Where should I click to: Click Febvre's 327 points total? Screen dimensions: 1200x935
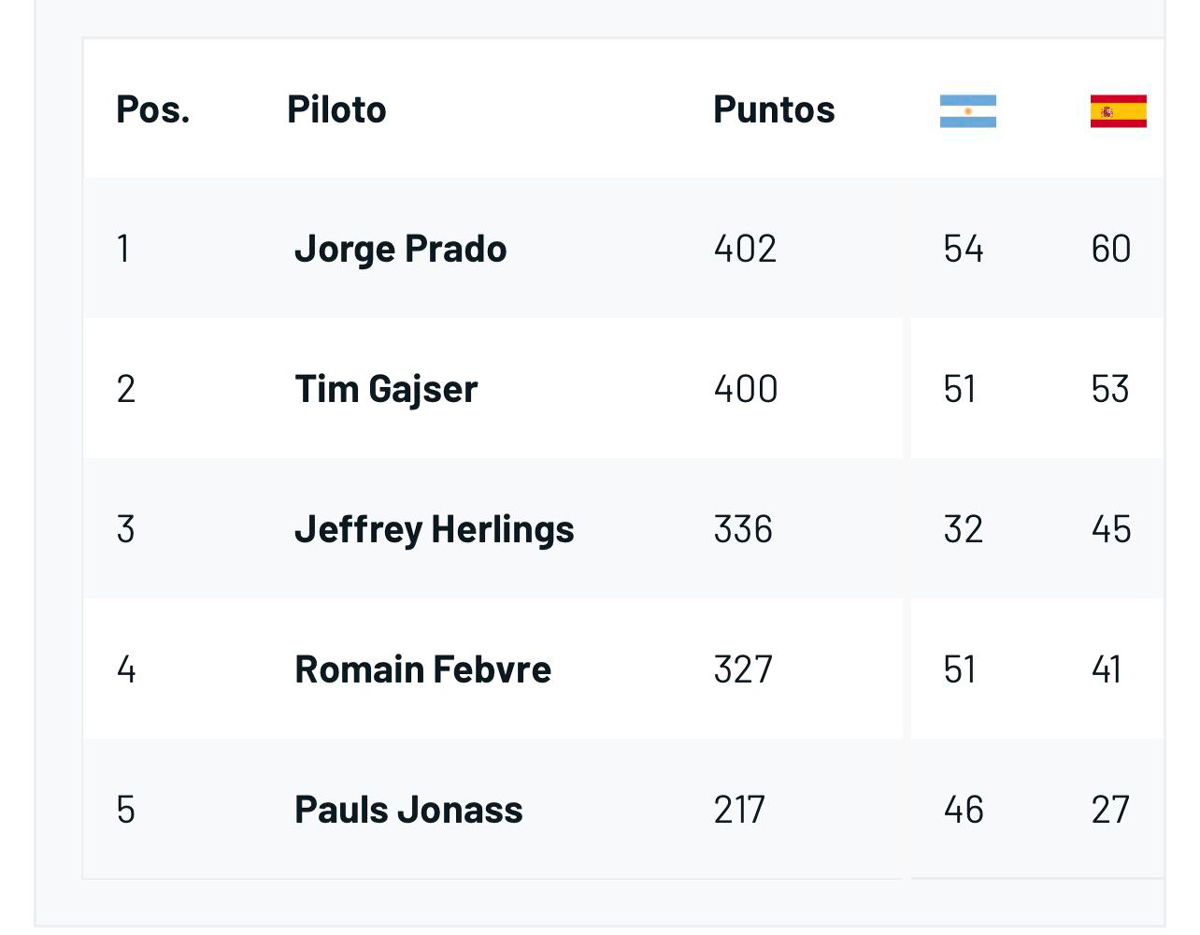click(x=743, y=669)
